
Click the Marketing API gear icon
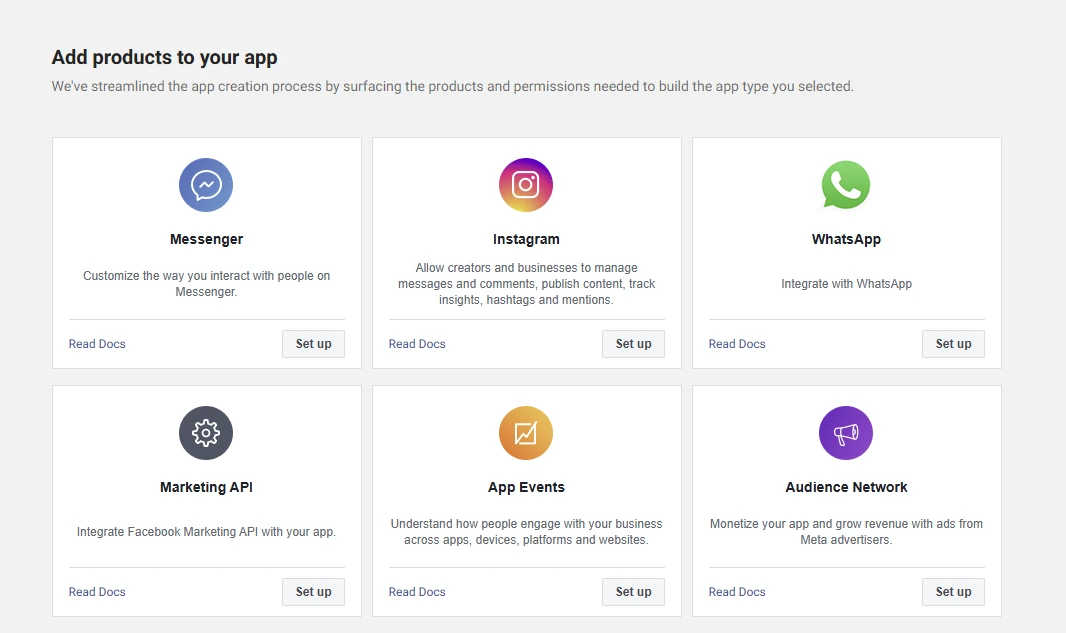[x=206, y=433]
